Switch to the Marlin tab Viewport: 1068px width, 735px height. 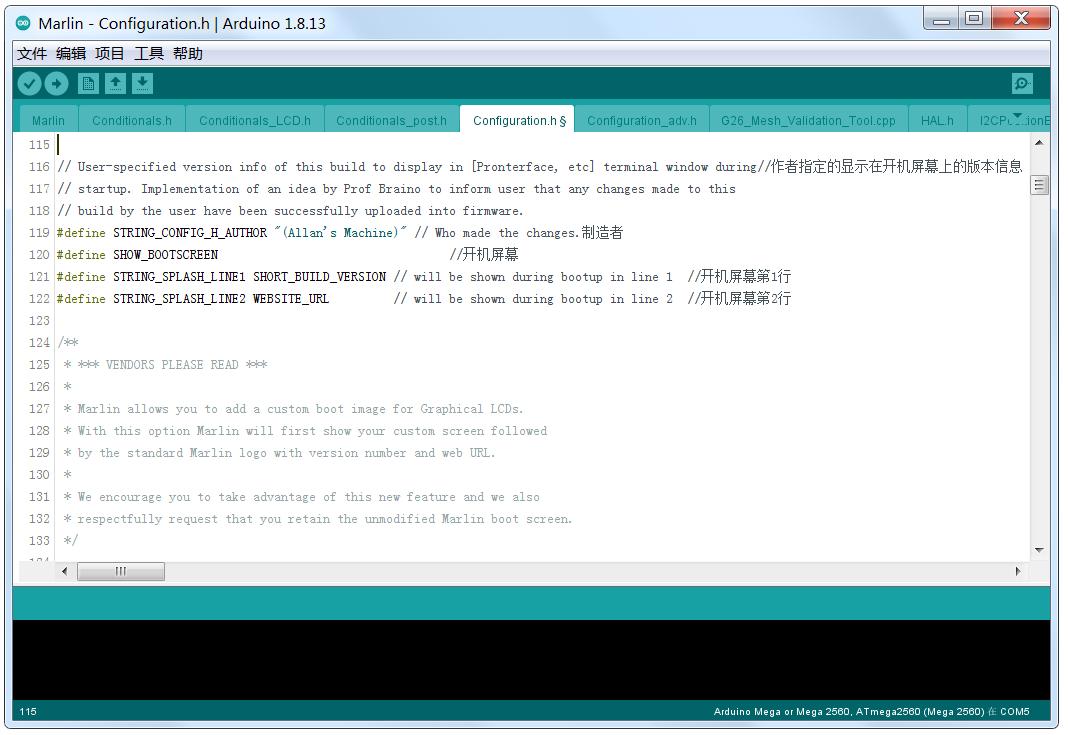(x=47, y=118)
